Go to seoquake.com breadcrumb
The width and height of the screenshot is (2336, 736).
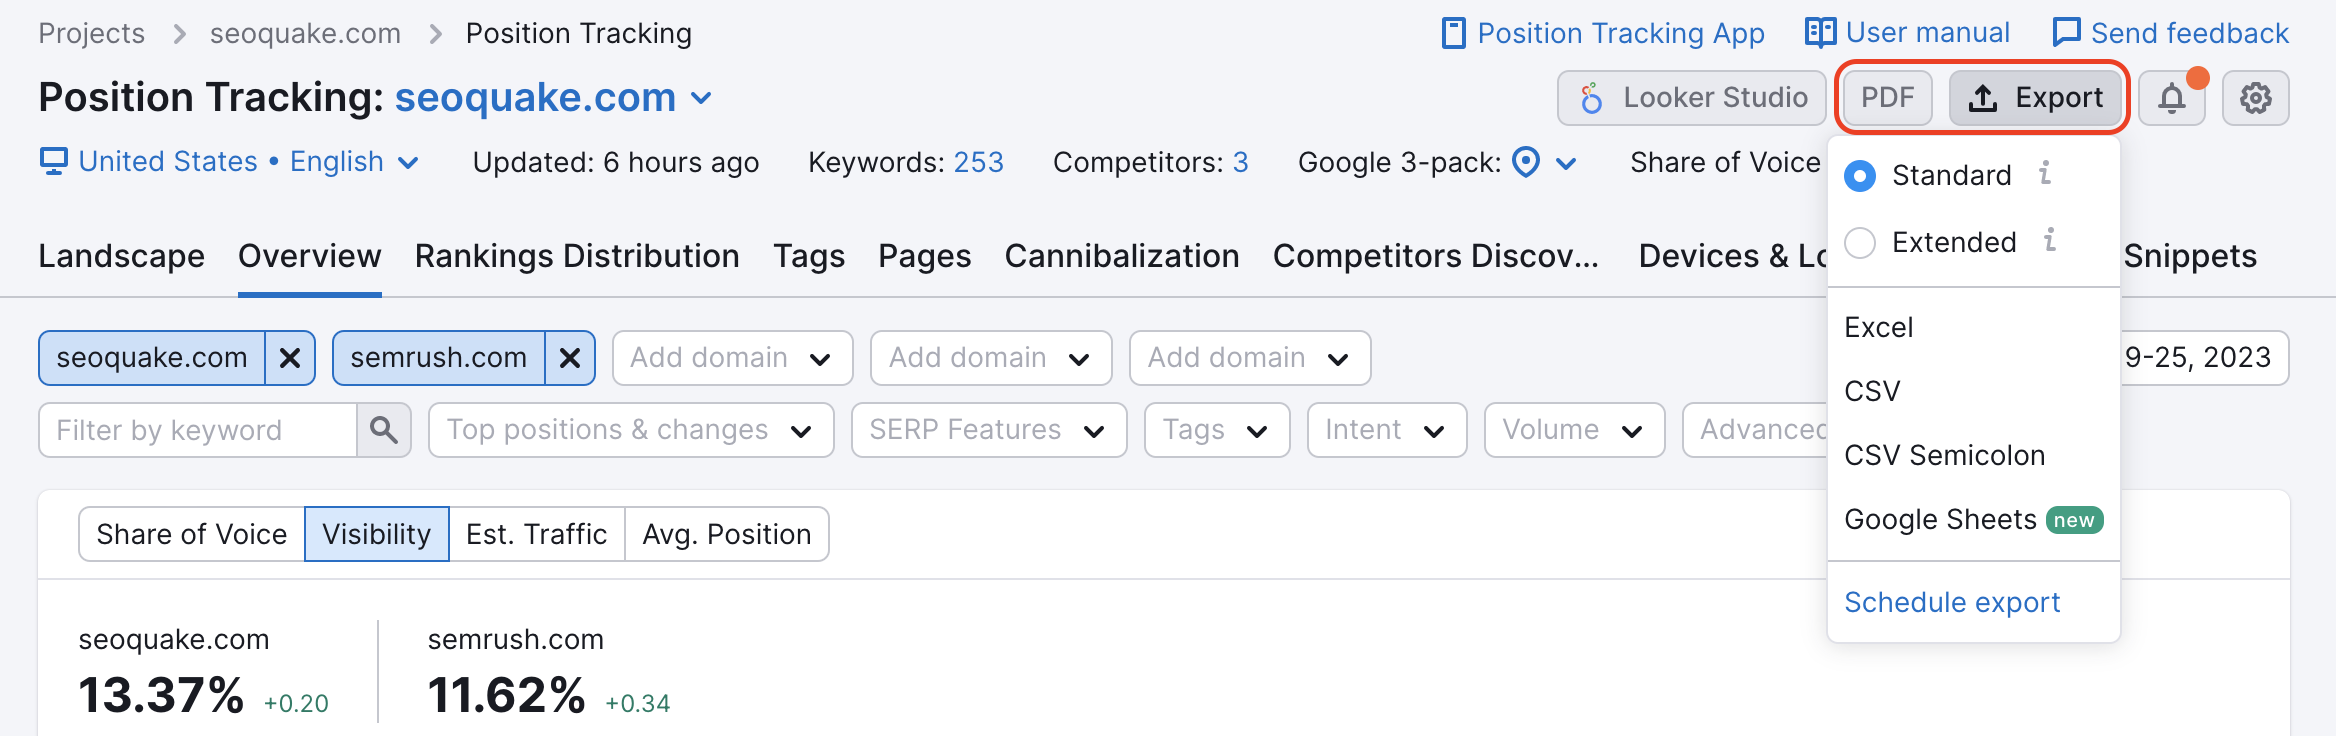305,33
